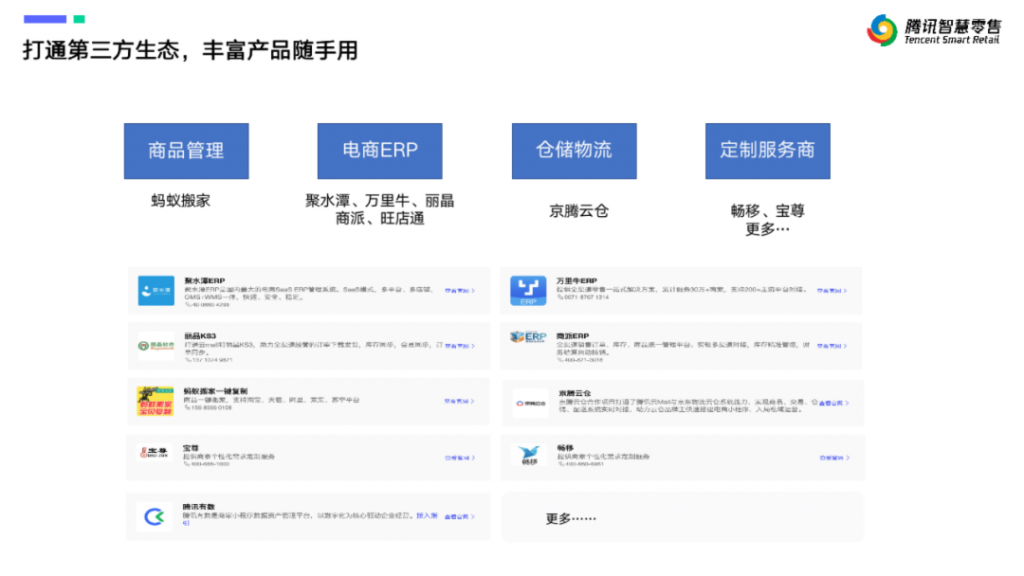Click the 聚水潭ERP title text

(204, 281)
